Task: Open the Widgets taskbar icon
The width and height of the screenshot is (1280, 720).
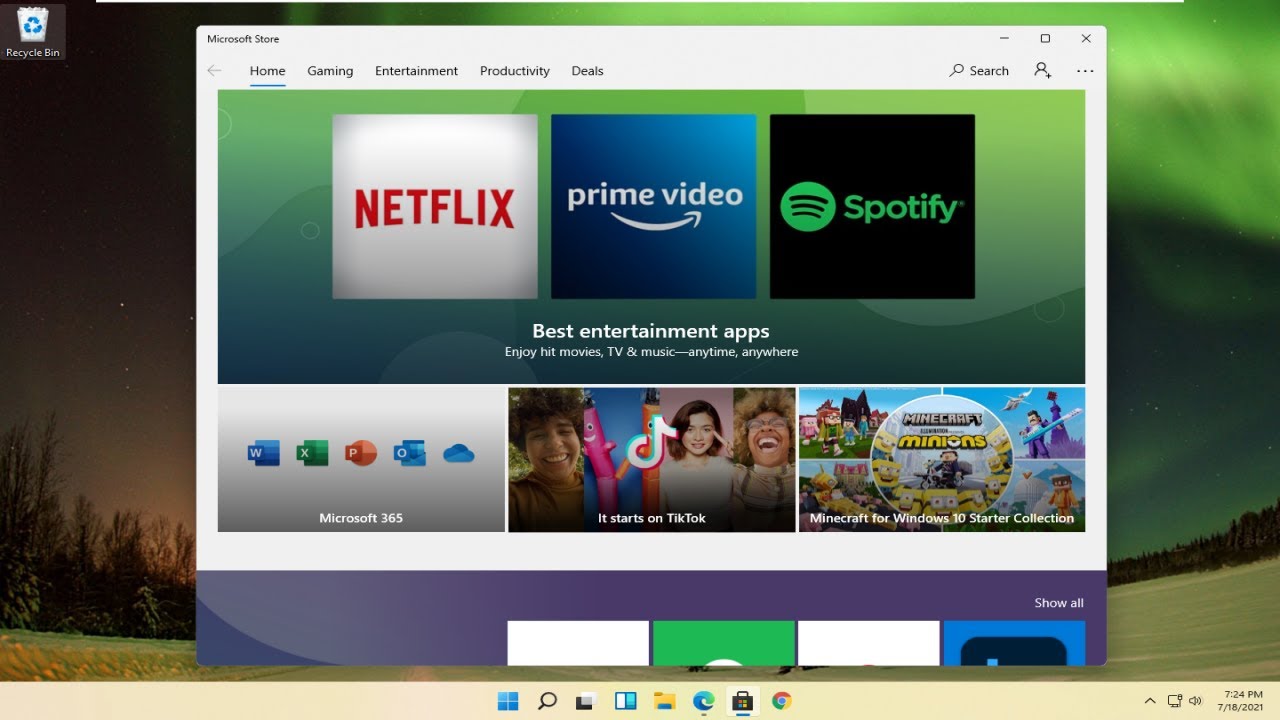Action: [x=625, y=701]
